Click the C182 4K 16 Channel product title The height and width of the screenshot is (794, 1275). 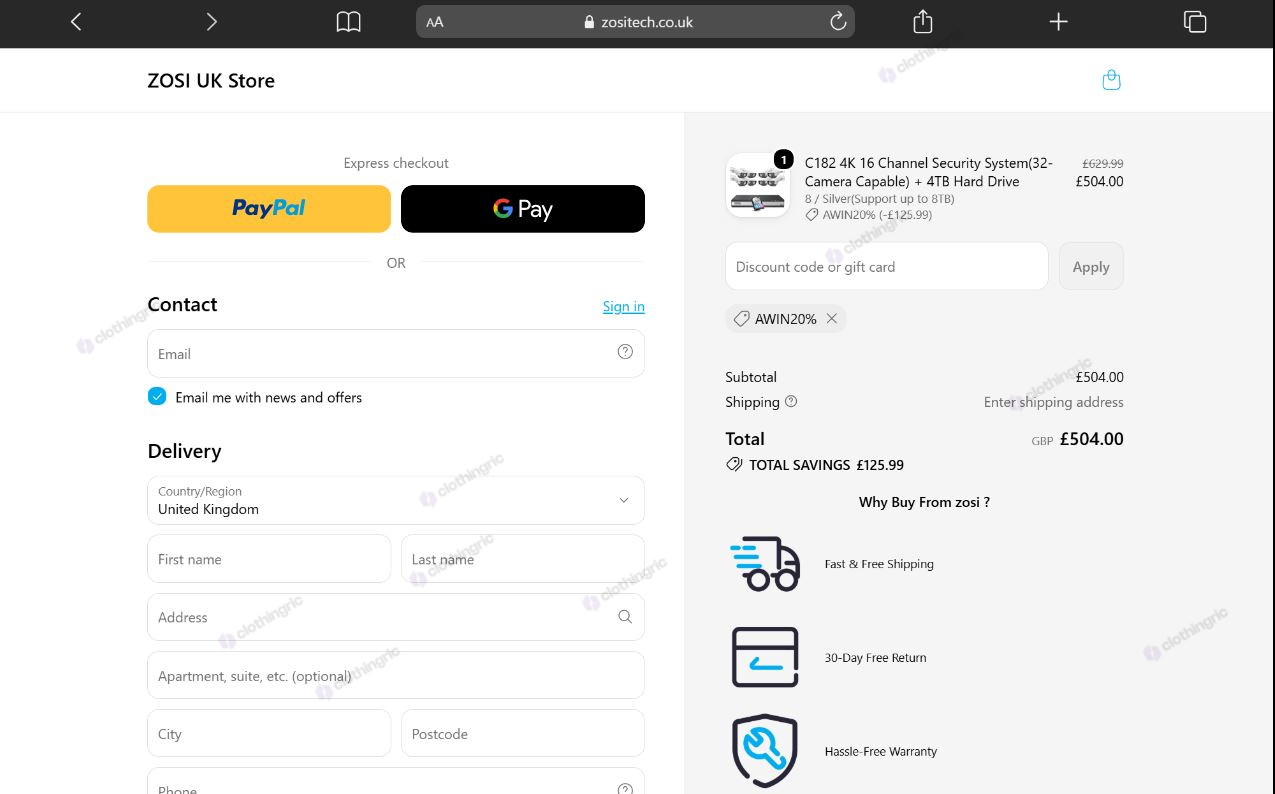(929, 172)
